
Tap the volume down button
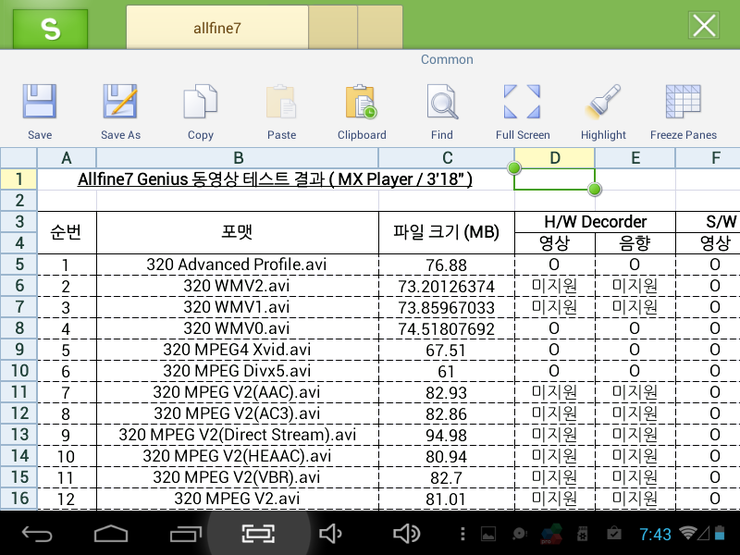tap(331, 534)
